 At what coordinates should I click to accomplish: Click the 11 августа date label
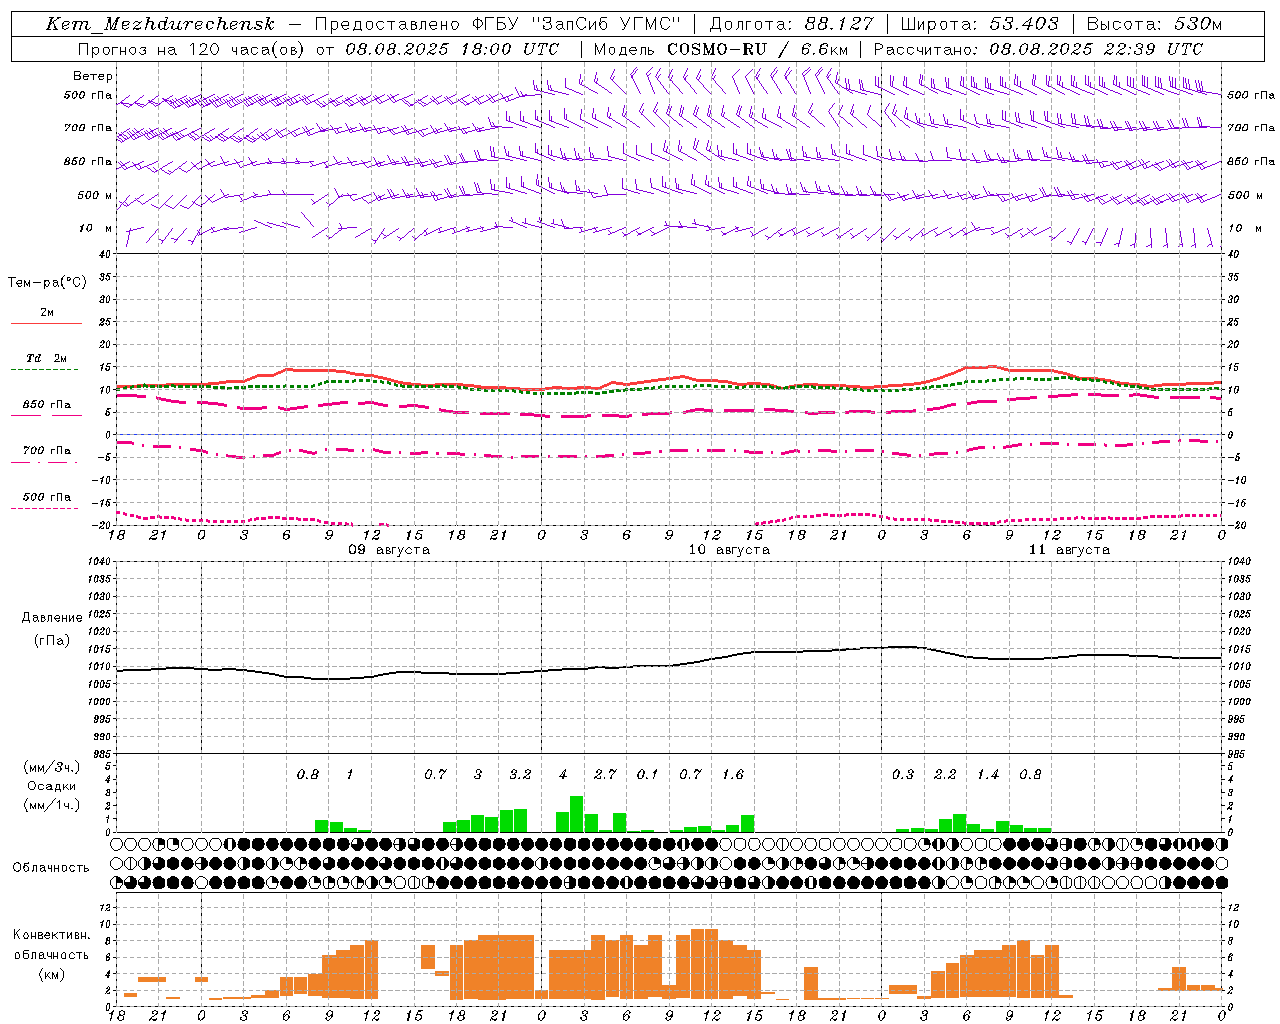click(1069, 550)
